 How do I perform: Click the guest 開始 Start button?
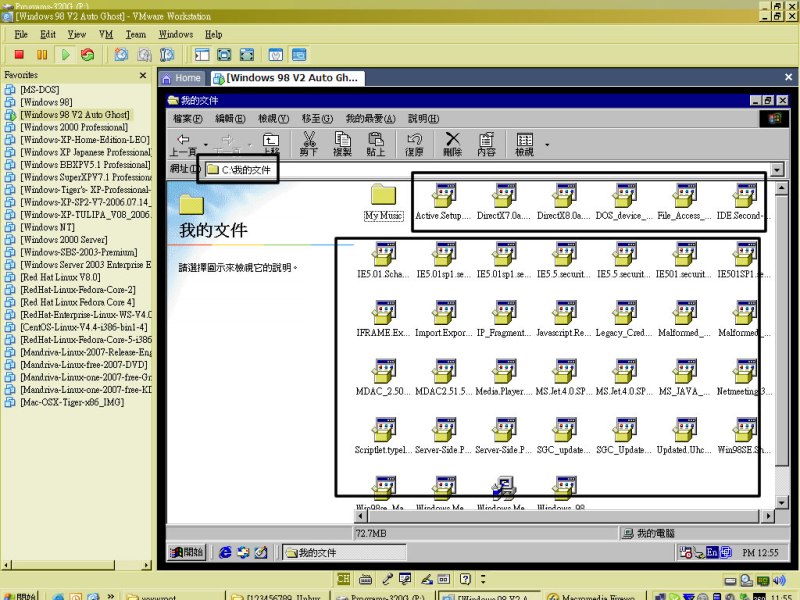click(187, 552)
